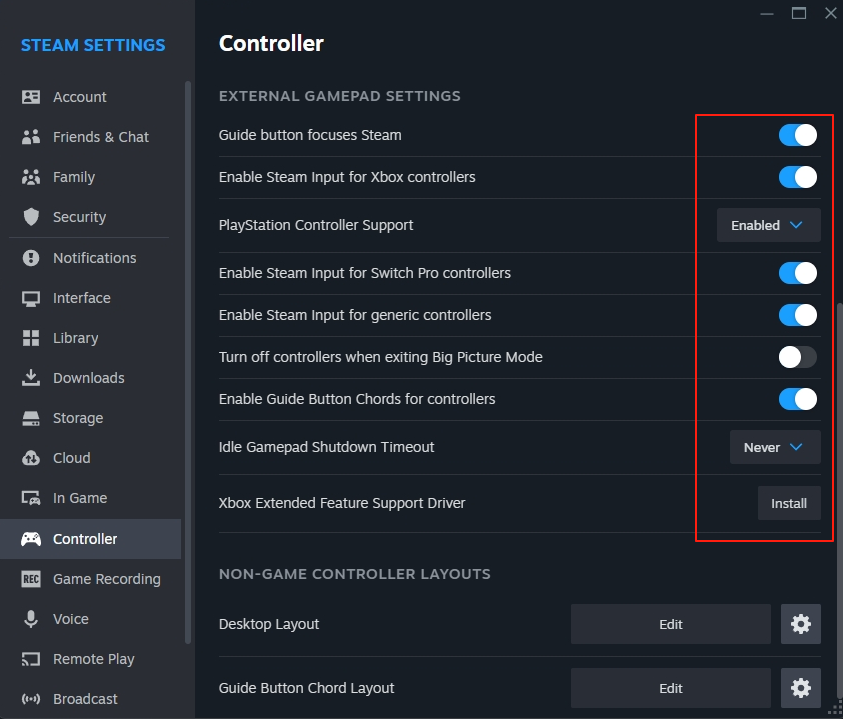Viewport: 843px width, 719px height.
Task: Select Remote Play settings
Action: click(x=90, y=659)
